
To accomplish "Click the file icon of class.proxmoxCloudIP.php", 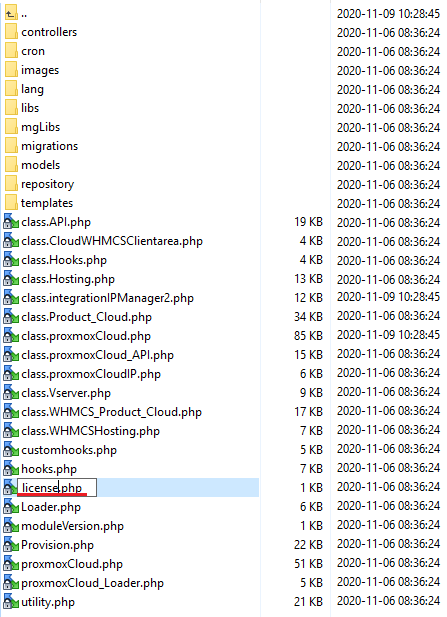I will click(11, 373).
